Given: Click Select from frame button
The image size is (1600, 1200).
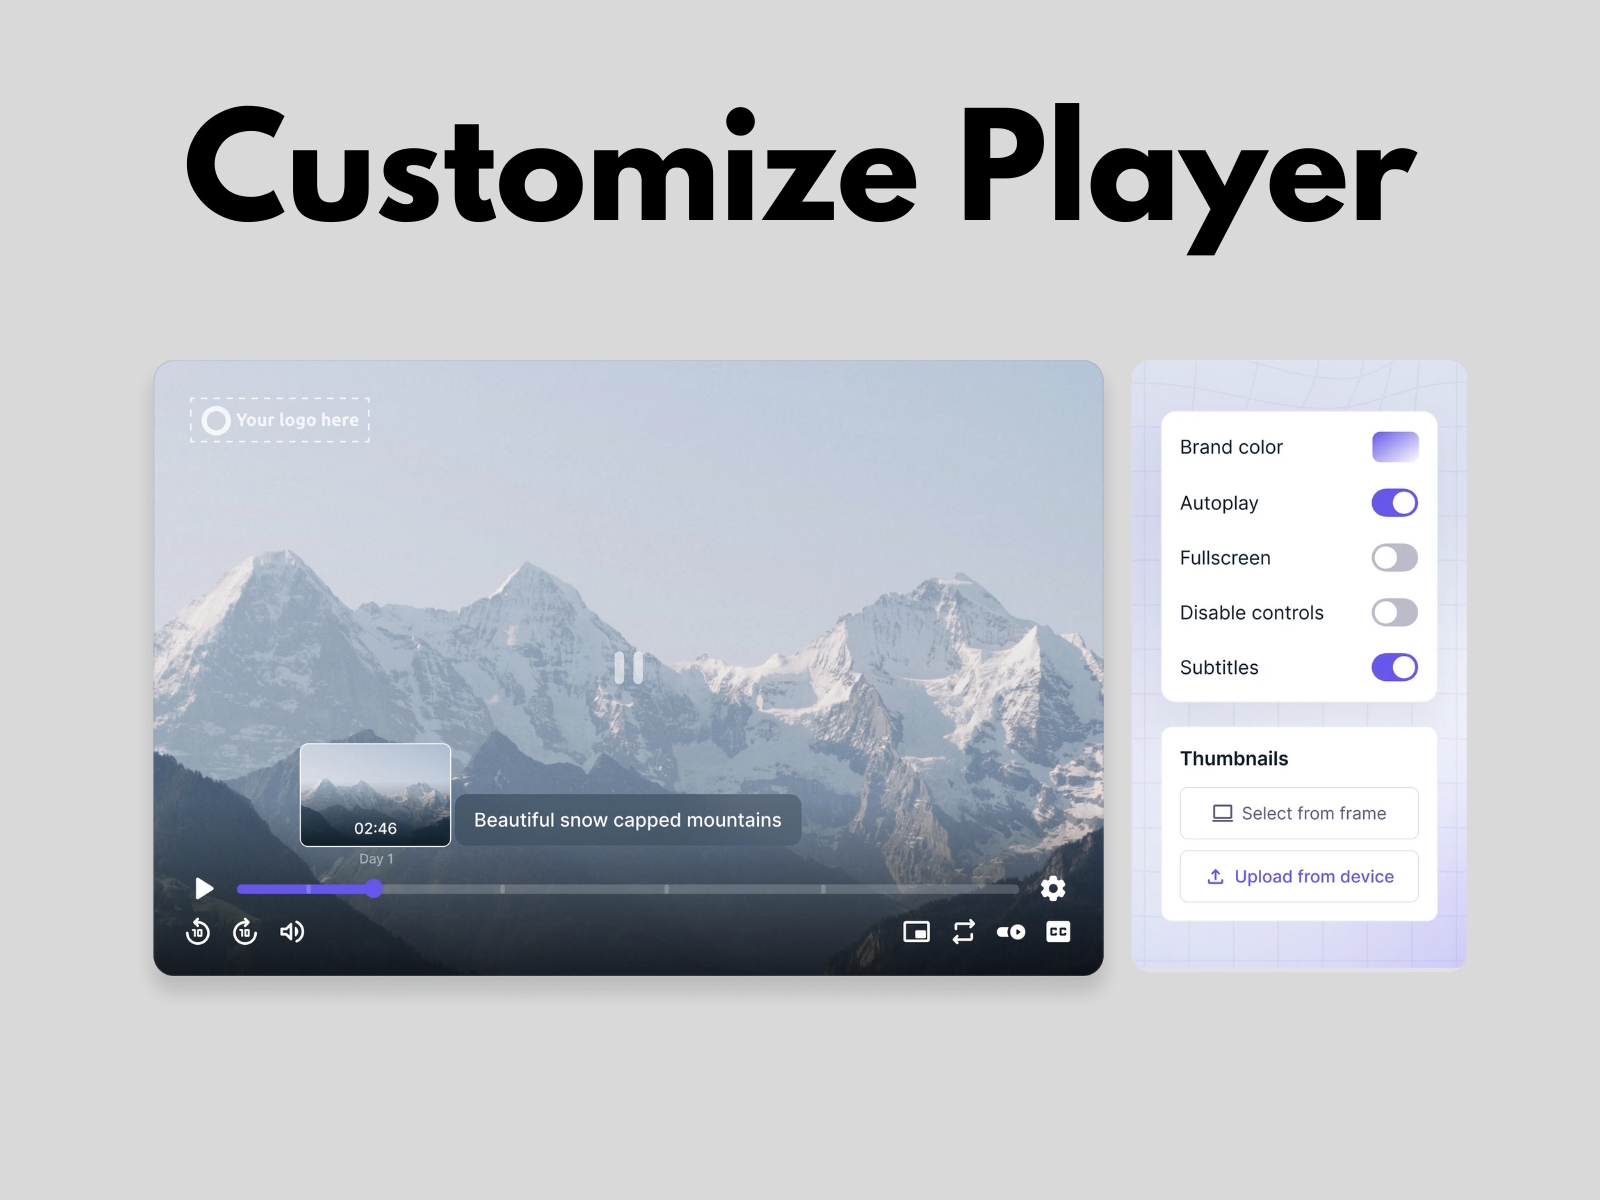Looking at the screenshot, I should pos(1299,813).
